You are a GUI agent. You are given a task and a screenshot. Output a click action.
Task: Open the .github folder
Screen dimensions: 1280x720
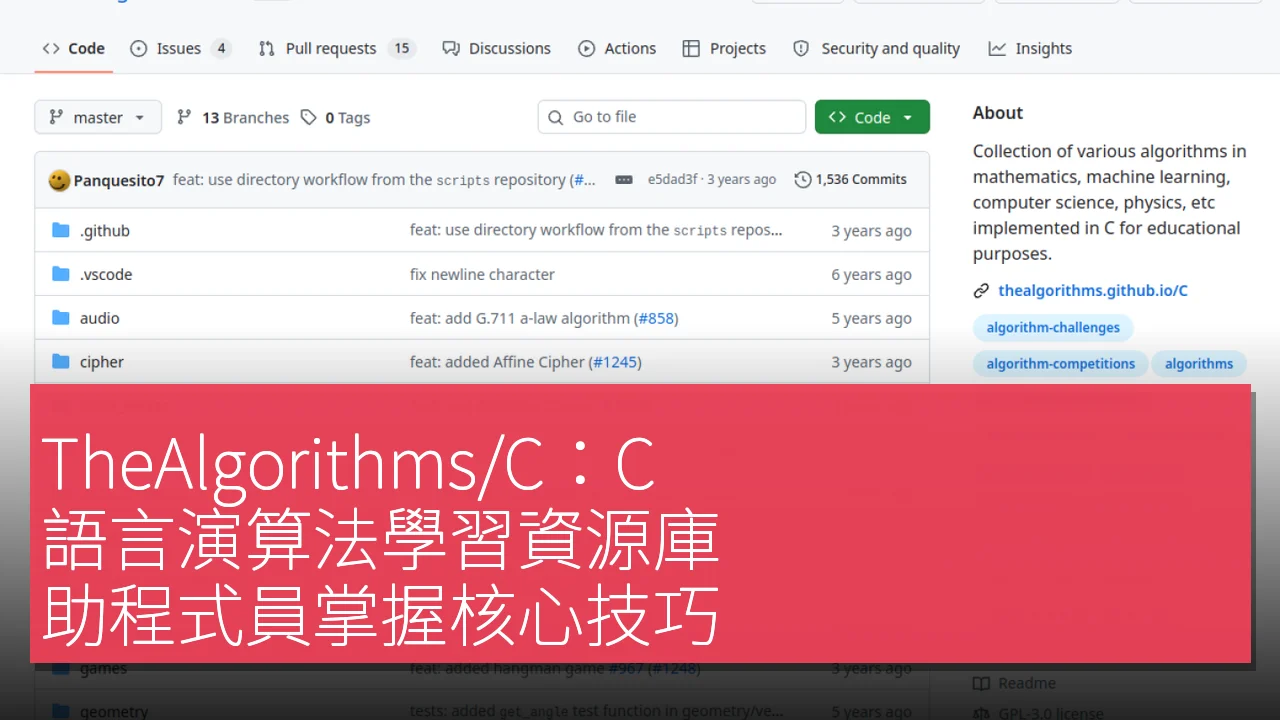[104, 231]
